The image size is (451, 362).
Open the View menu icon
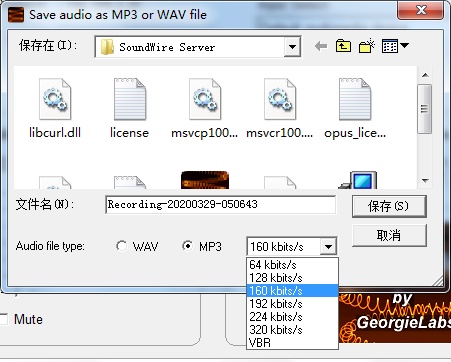click(390, 46)
